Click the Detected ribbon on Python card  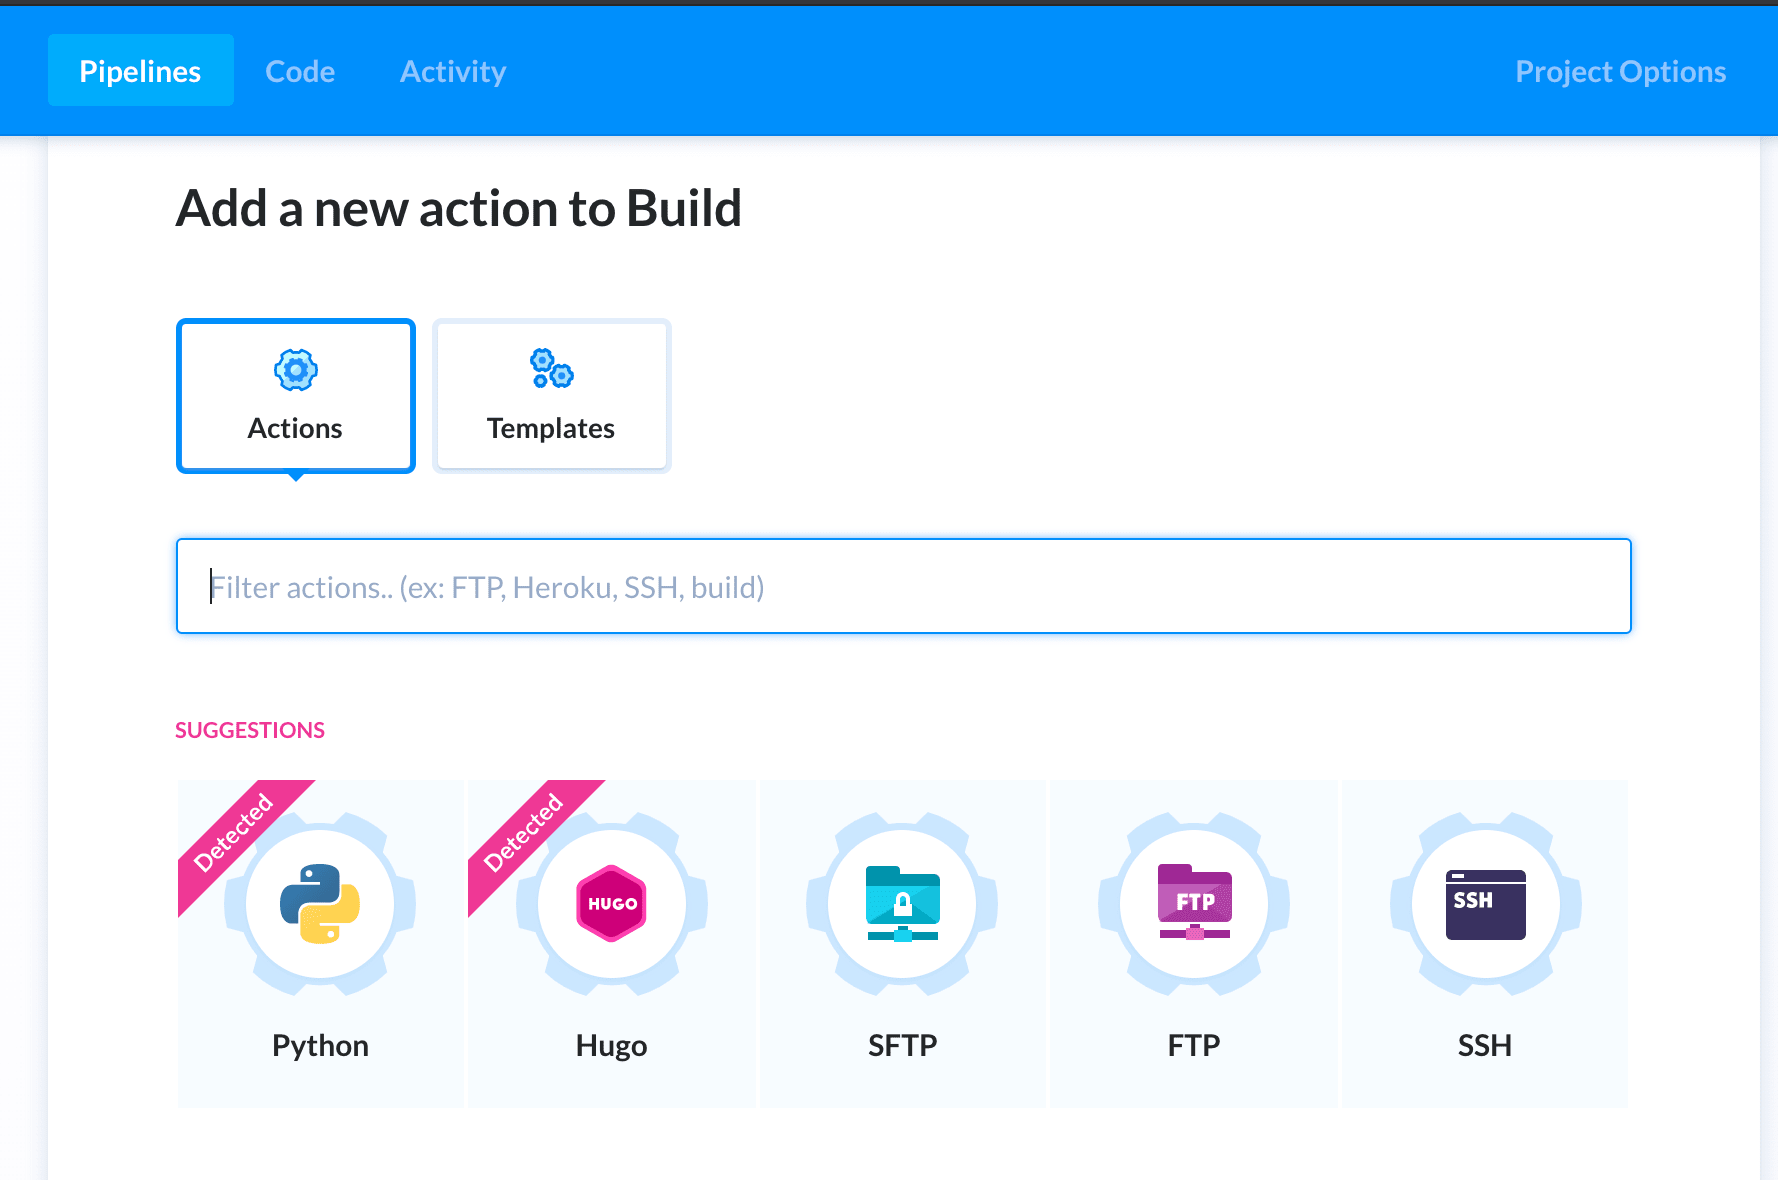point(234,833)
